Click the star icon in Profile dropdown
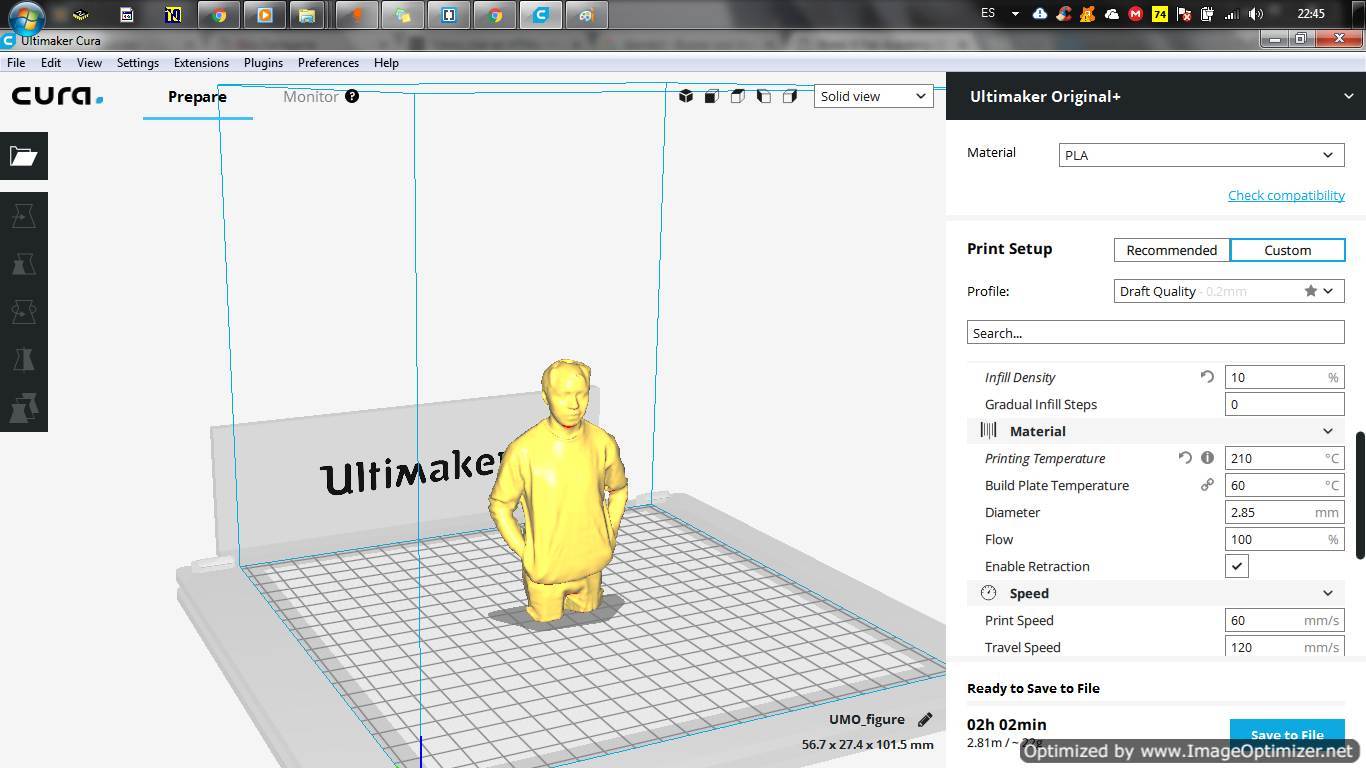 pos(1310,291)
